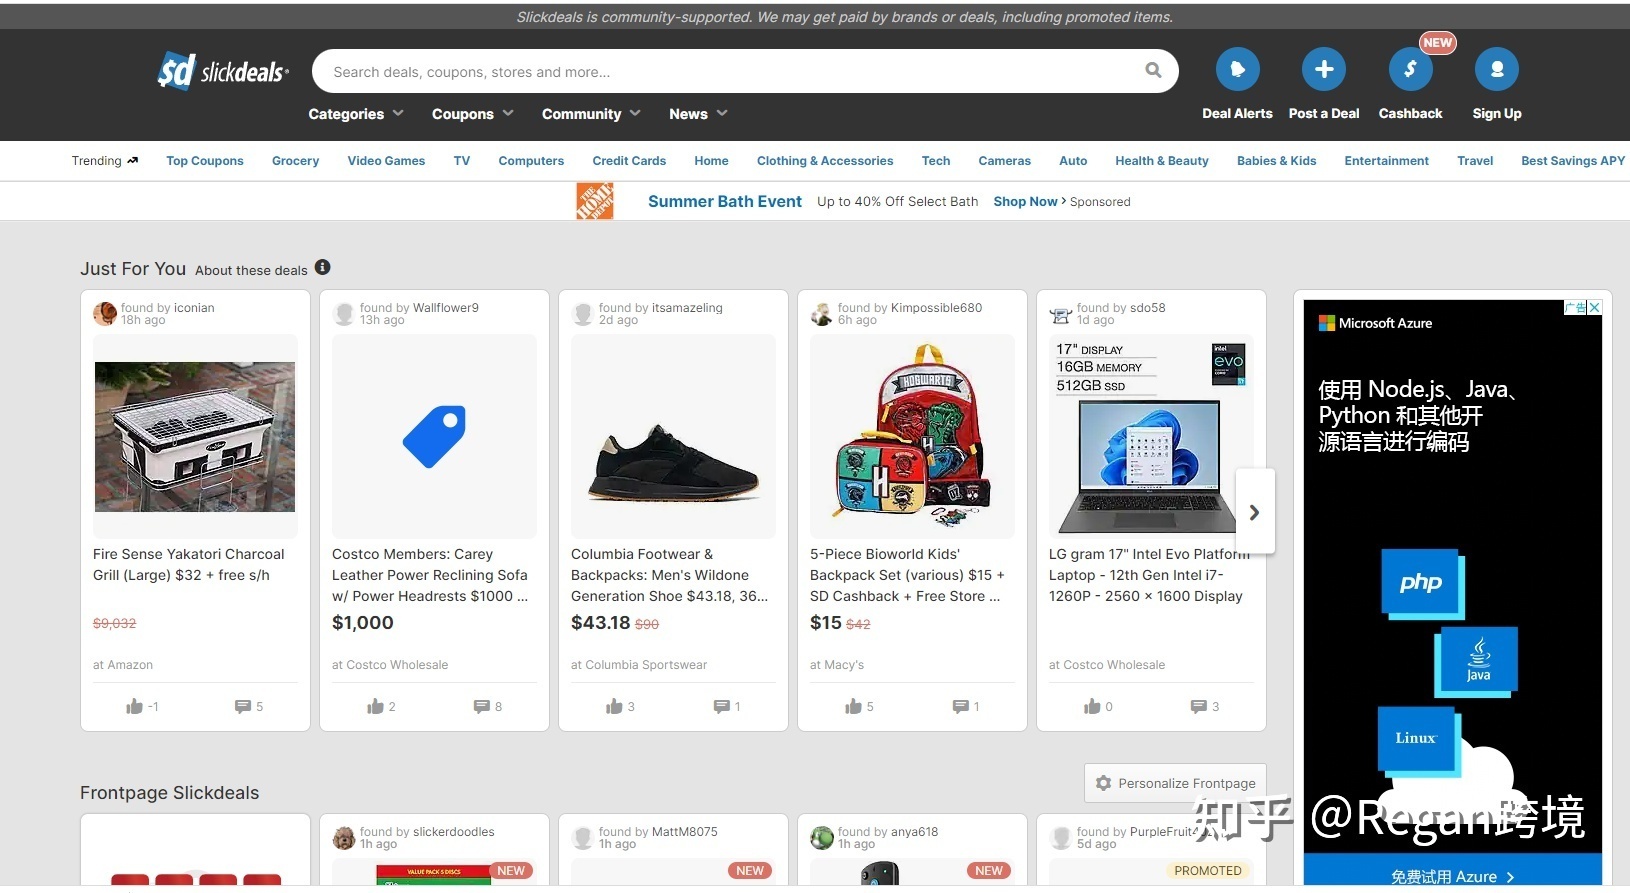Screen dimensions: 1630x893
Task: Click slickerdoodles' user avatar
Action: pyautogui.click(x=344, y=838)
